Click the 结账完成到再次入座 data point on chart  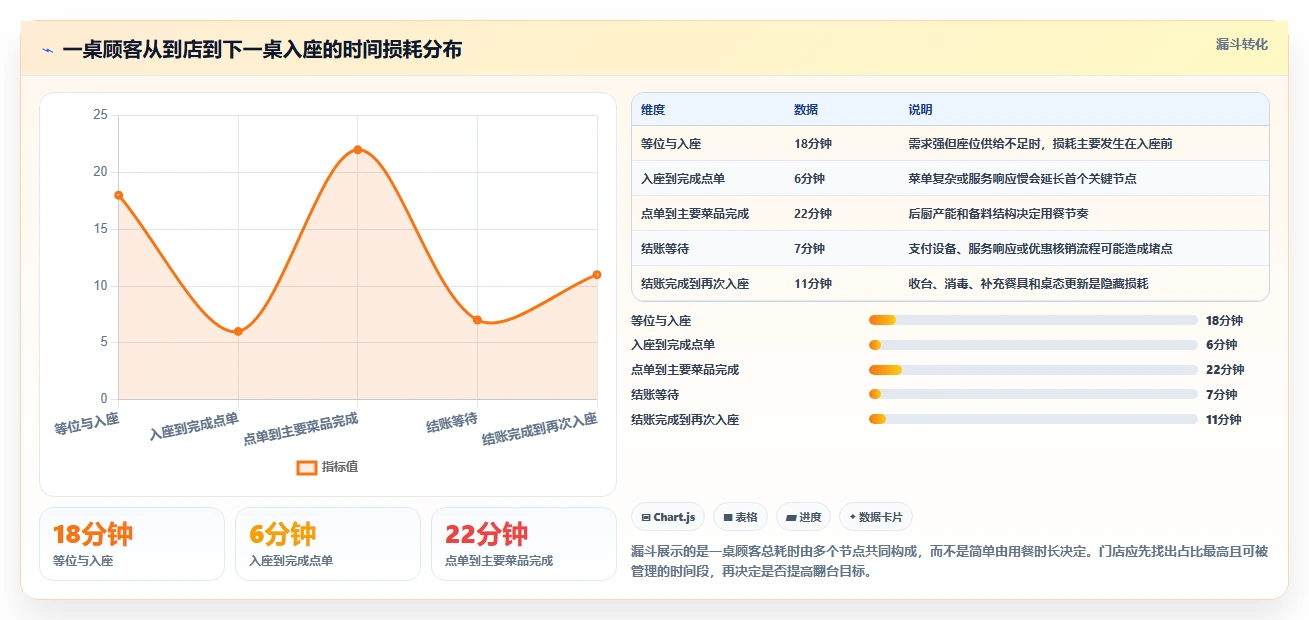pos(597,274)
